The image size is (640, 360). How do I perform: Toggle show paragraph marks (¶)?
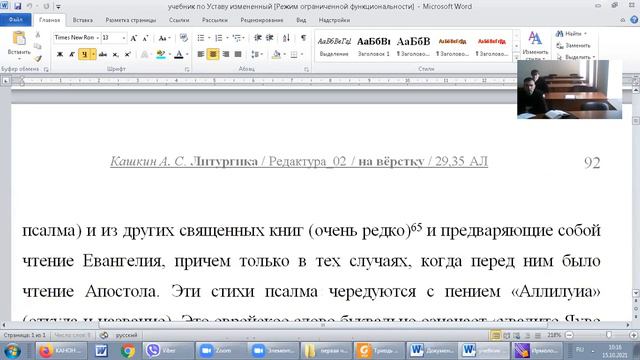[303, 38]
